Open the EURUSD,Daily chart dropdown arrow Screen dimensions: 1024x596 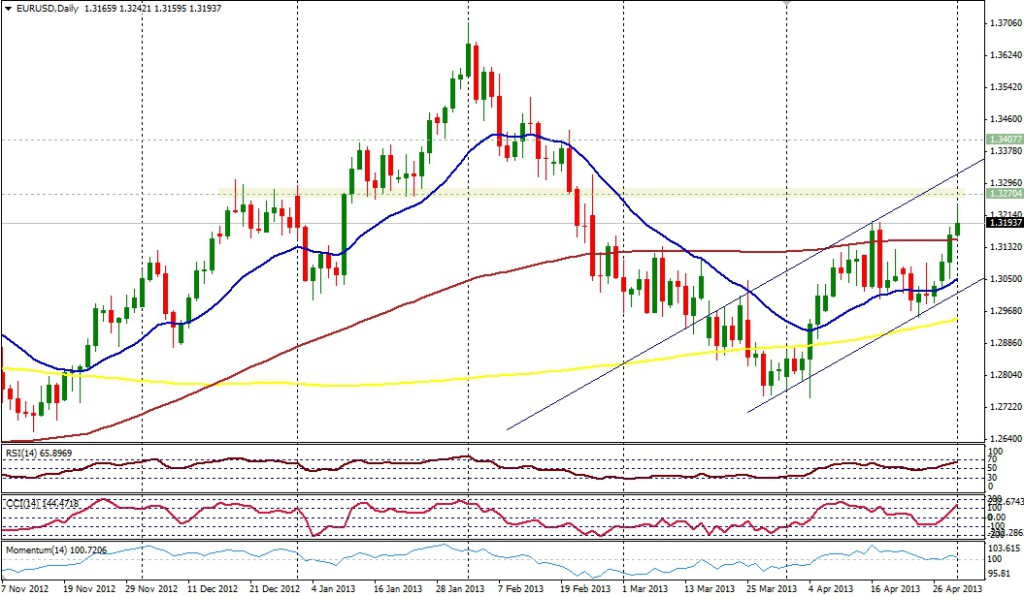[x=8, y=9]
